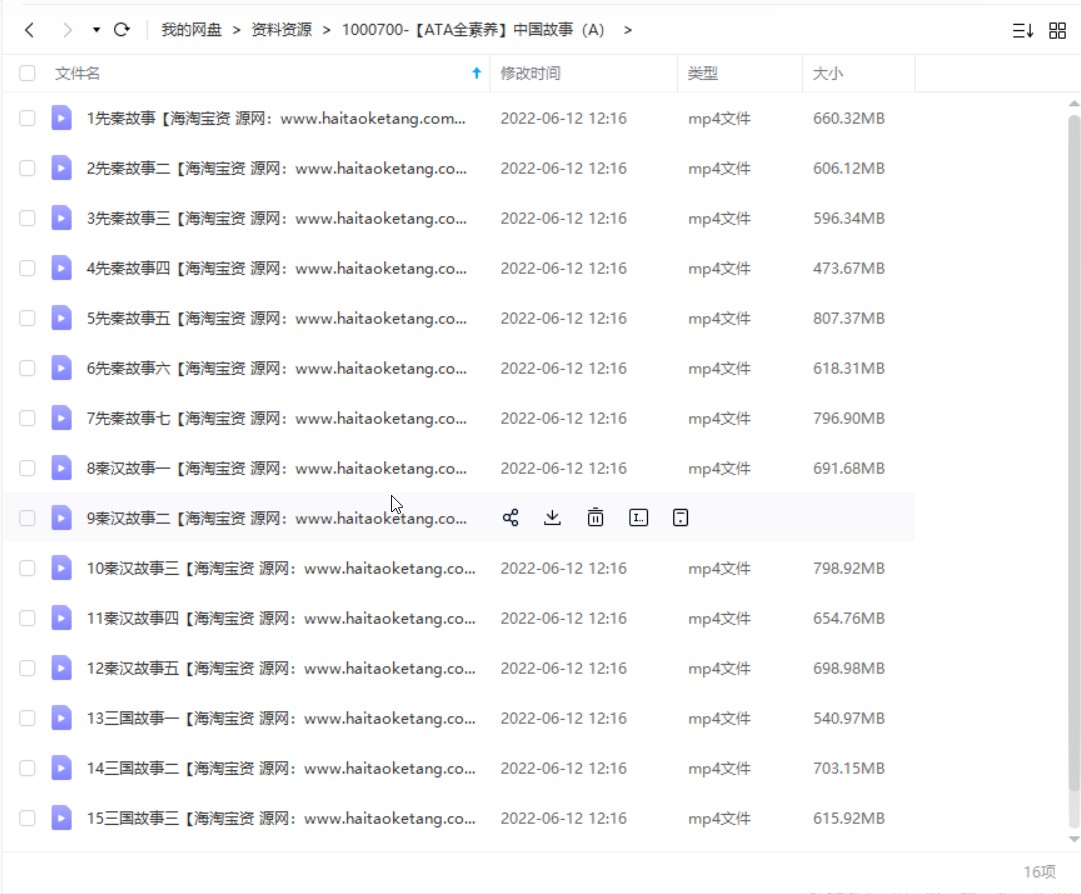This screenshot has height=894, width=1081.
Task: Open file 10秦汉故事三
Action: pos(281,568)
